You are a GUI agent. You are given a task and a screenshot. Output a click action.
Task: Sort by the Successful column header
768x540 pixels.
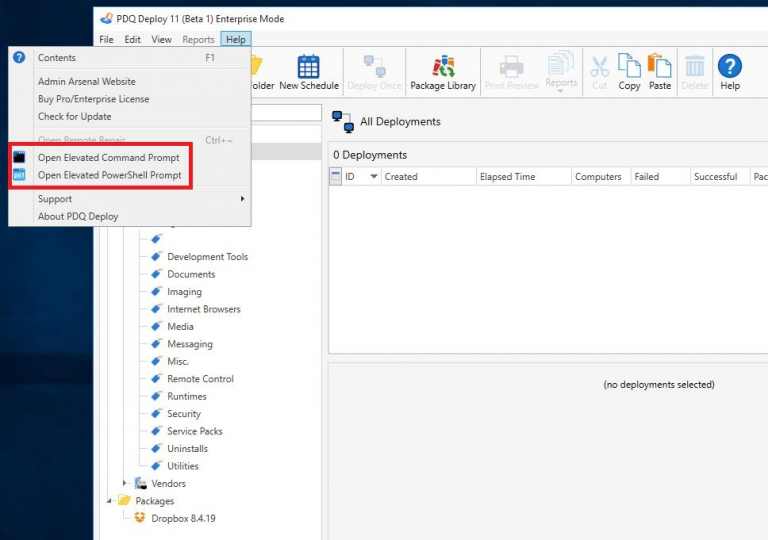(x=720, y=176)
